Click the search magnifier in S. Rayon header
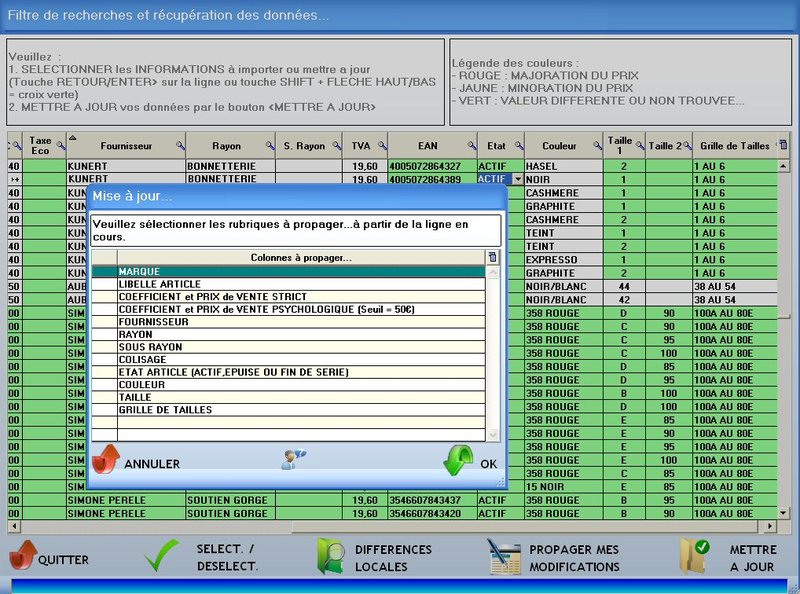Viewport: 800px width, 594px height. click(337, 145)
